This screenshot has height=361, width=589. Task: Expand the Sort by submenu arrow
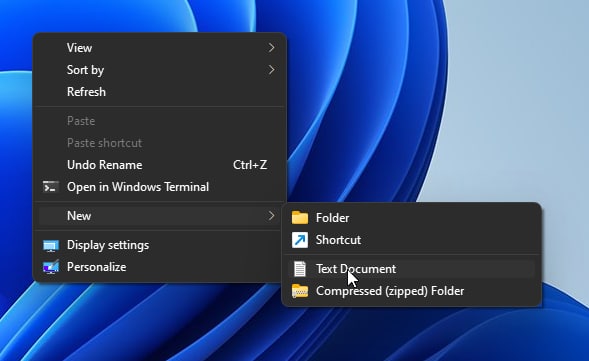pyautogui.click(x=271, y=69)
